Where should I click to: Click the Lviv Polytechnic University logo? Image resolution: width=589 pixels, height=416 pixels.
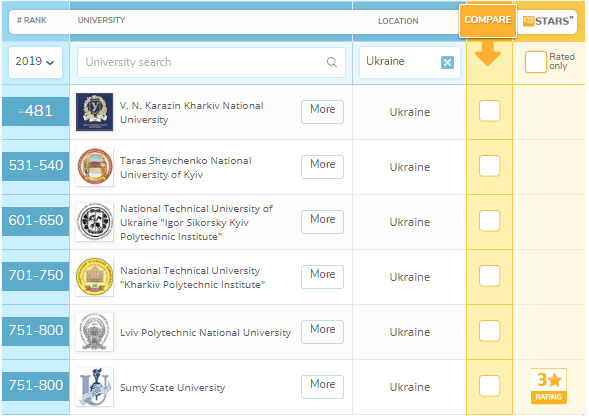tap(95, 332)
